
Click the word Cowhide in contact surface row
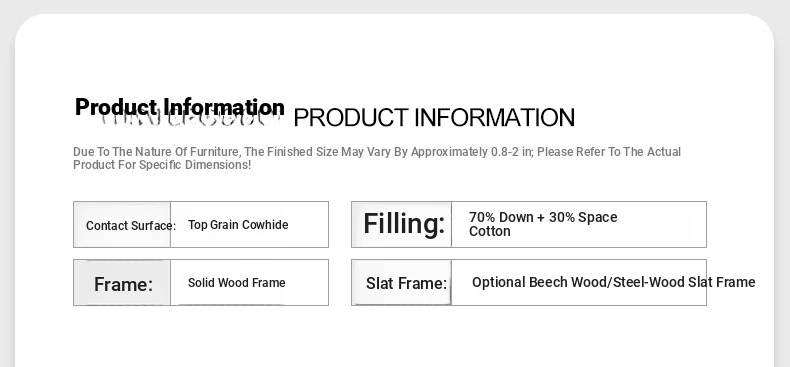point(269,225)
